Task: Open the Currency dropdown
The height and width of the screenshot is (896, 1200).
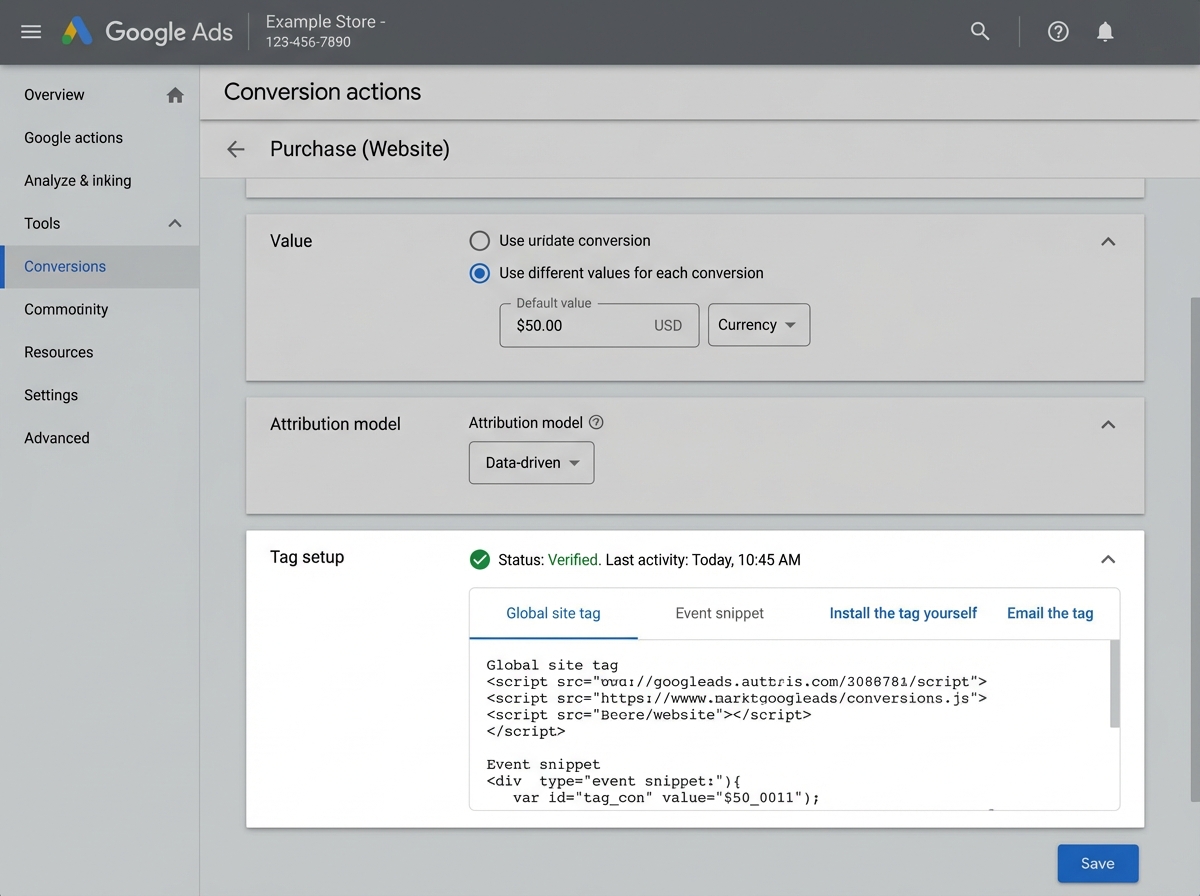Action: click(x=758, y=324)
